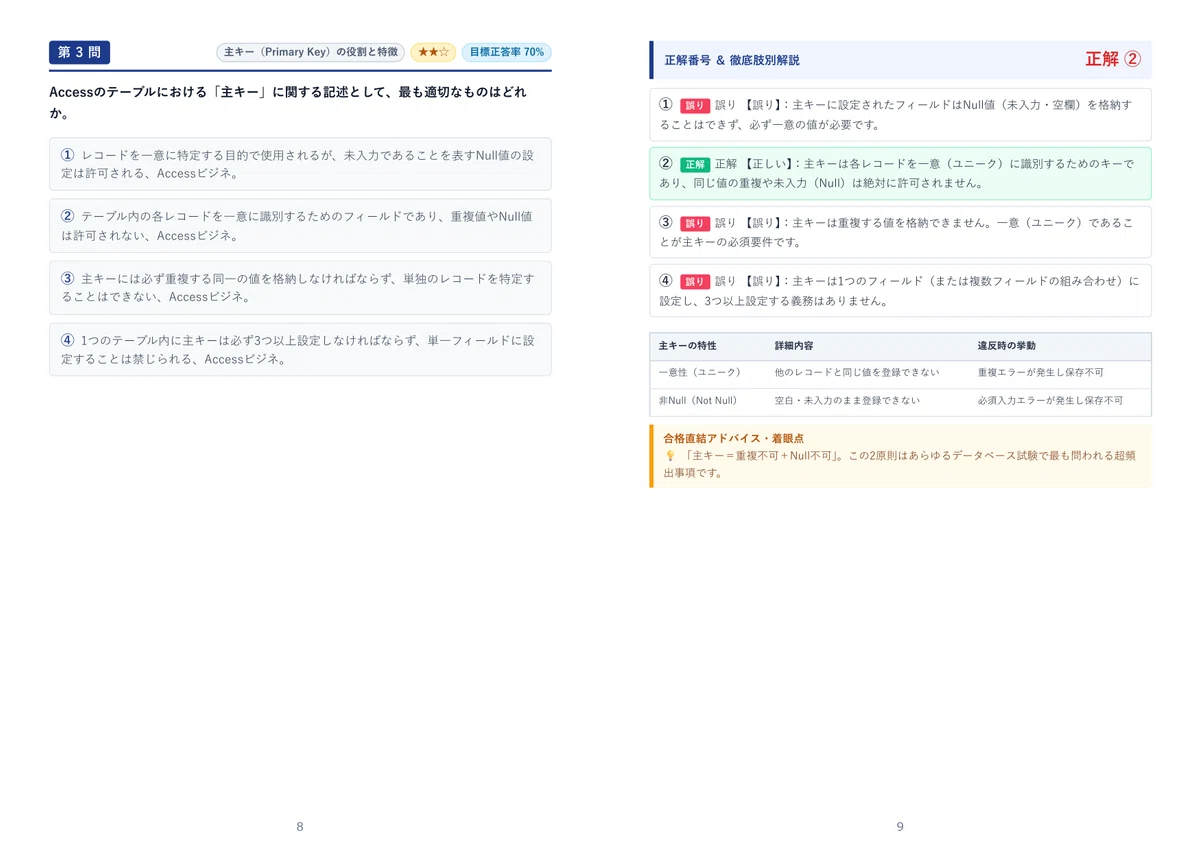Select answer option ③ about duplicate values required
Viewport: 1200px width, 852px height.
(x=300, y=288)
